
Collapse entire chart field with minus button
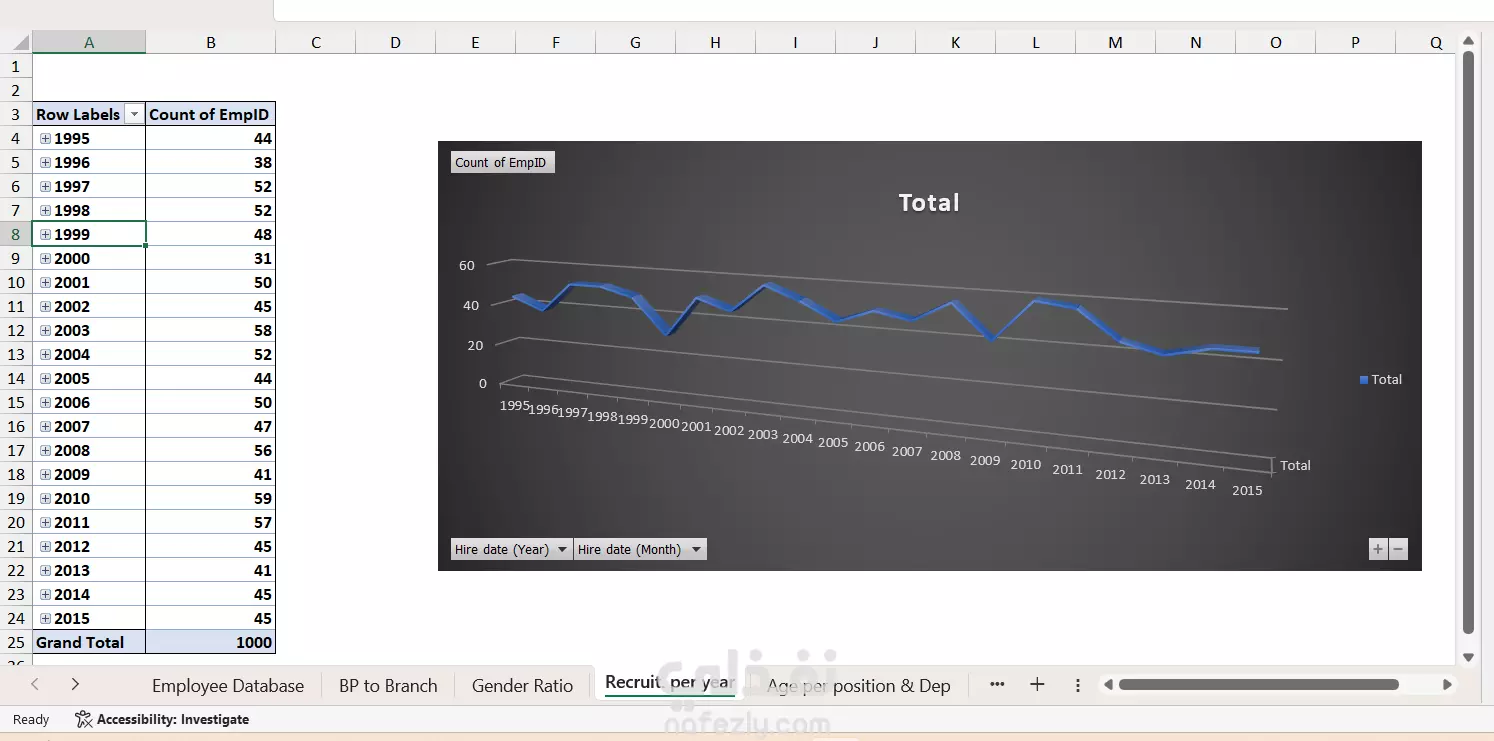(1398, 549)
